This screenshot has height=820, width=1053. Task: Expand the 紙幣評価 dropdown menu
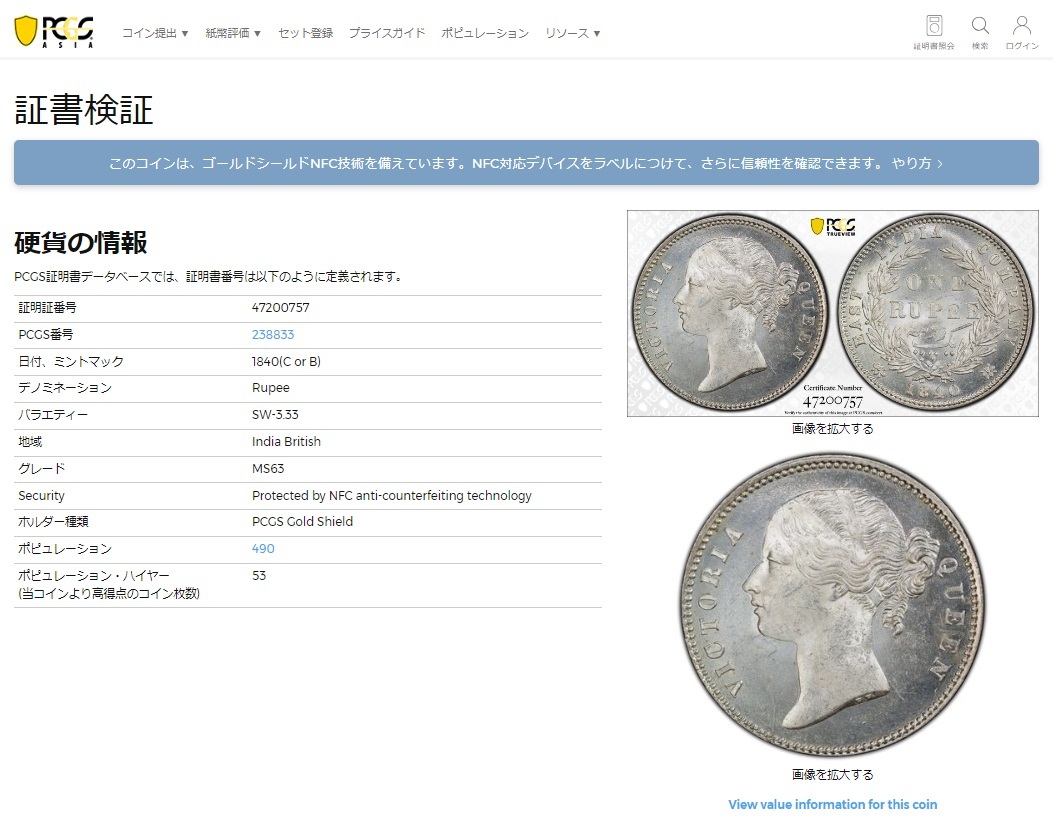pyautogui.click(x=233, y=33)
